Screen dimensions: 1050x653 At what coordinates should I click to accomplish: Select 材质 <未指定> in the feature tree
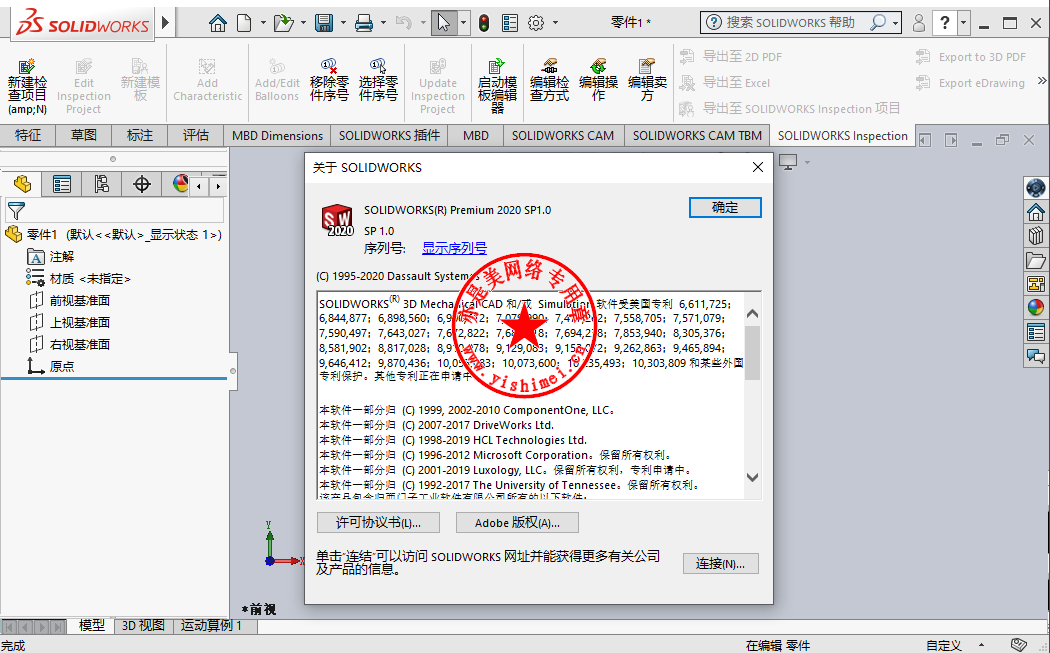coord(78,279)
